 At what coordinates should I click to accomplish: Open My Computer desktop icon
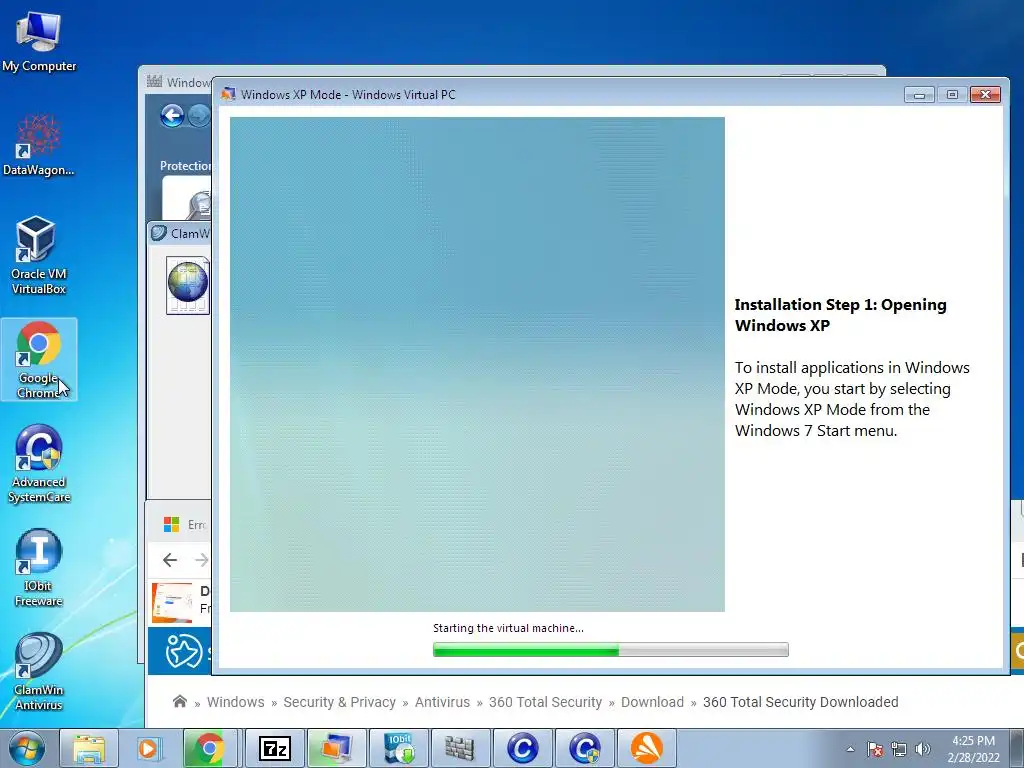[x=39, y=41]
